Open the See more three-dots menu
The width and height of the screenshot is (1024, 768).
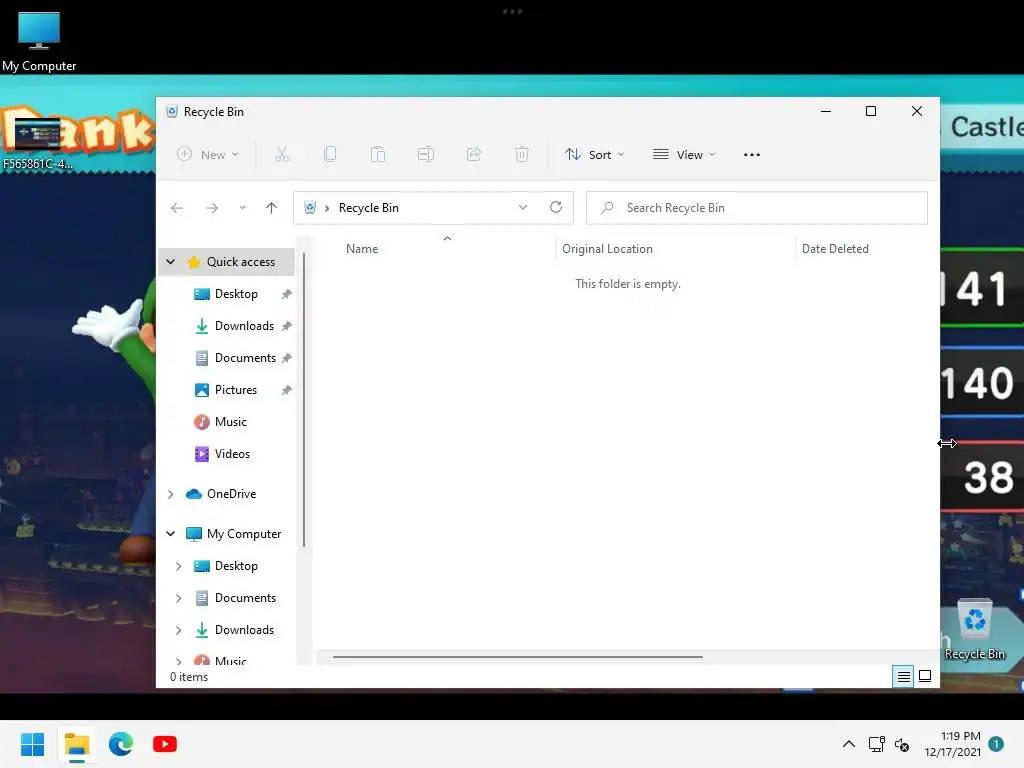click(x=752, y=155)
